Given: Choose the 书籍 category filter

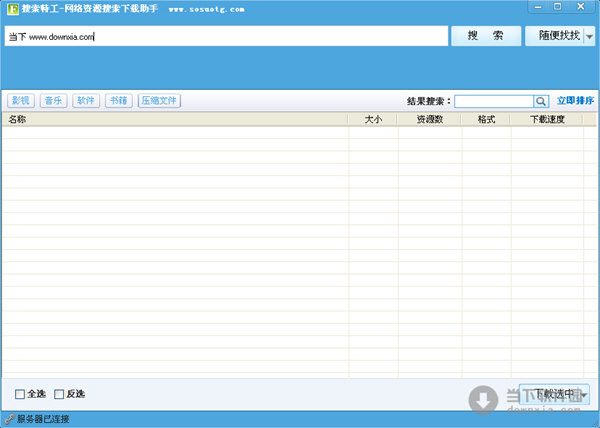Looking at the screenshot, I should coord(118,101).
